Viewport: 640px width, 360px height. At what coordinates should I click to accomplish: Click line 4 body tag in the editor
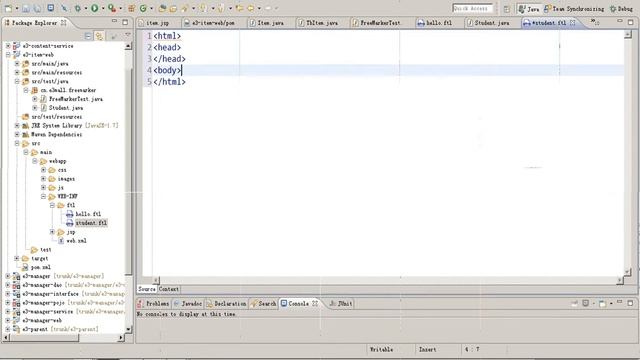pos(167,70)
